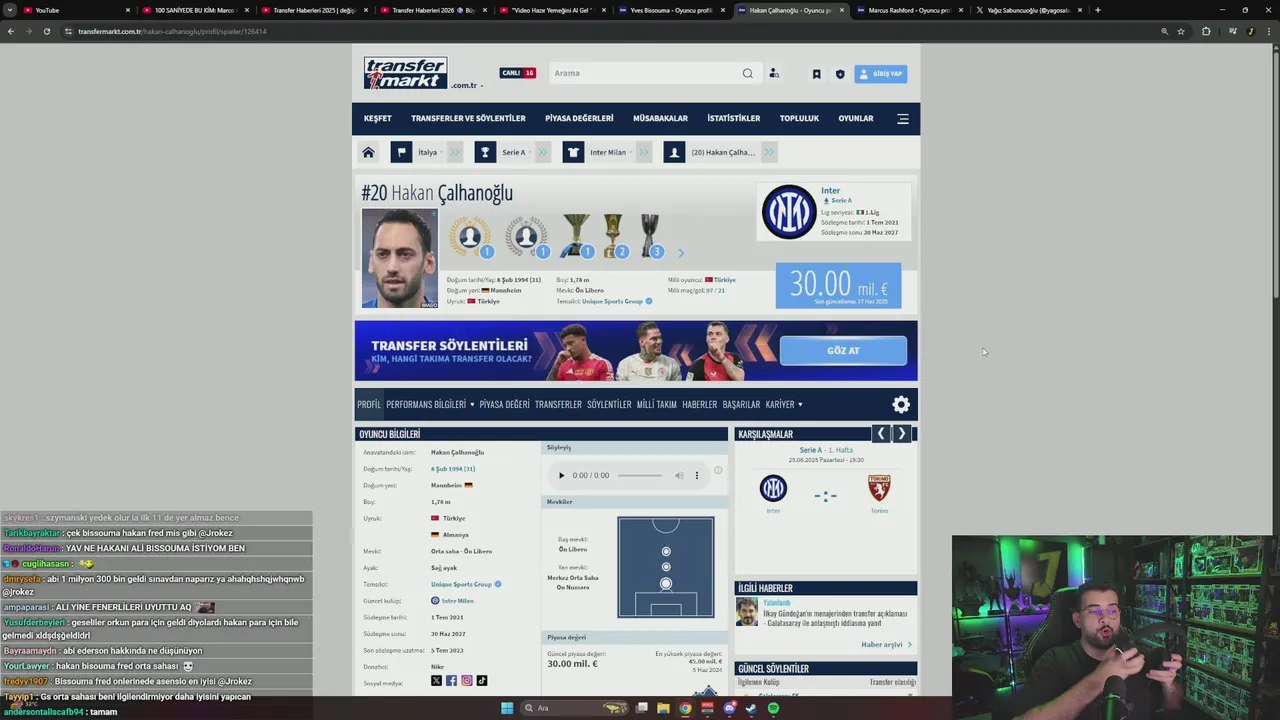1280x720 pixels.
Task: Click the Göz At banner button
Action: pyautogui.click(x=843, y=351)
